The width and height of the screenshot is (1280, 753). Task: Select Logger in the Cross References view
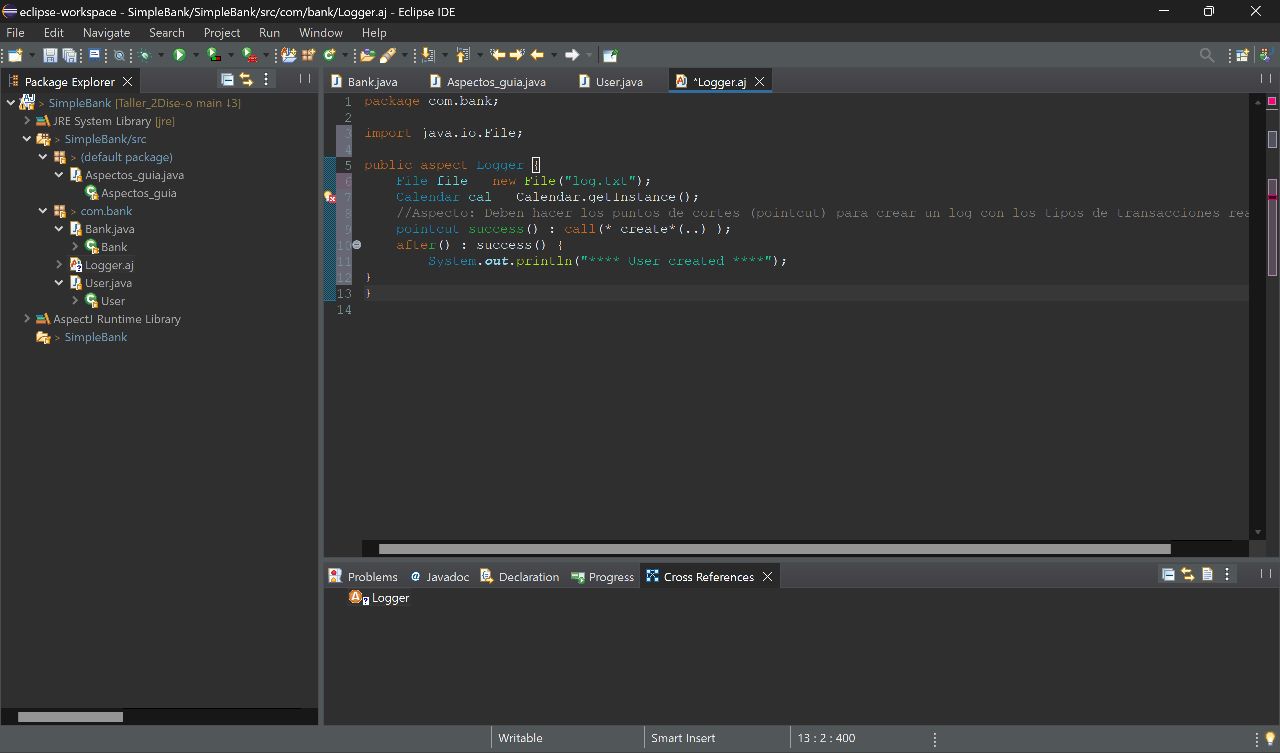click(388, 597)
